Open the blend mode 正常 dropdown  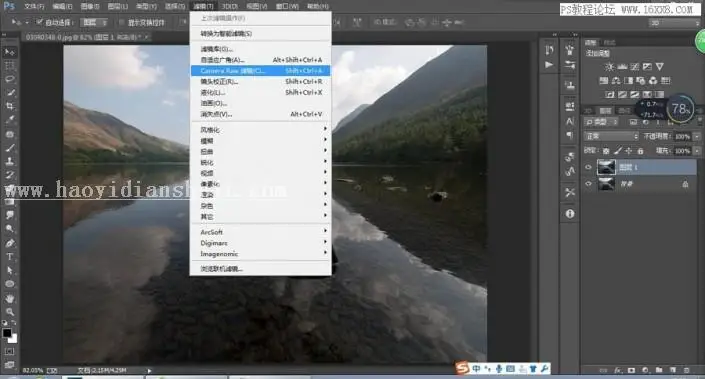tap(611, 136)
